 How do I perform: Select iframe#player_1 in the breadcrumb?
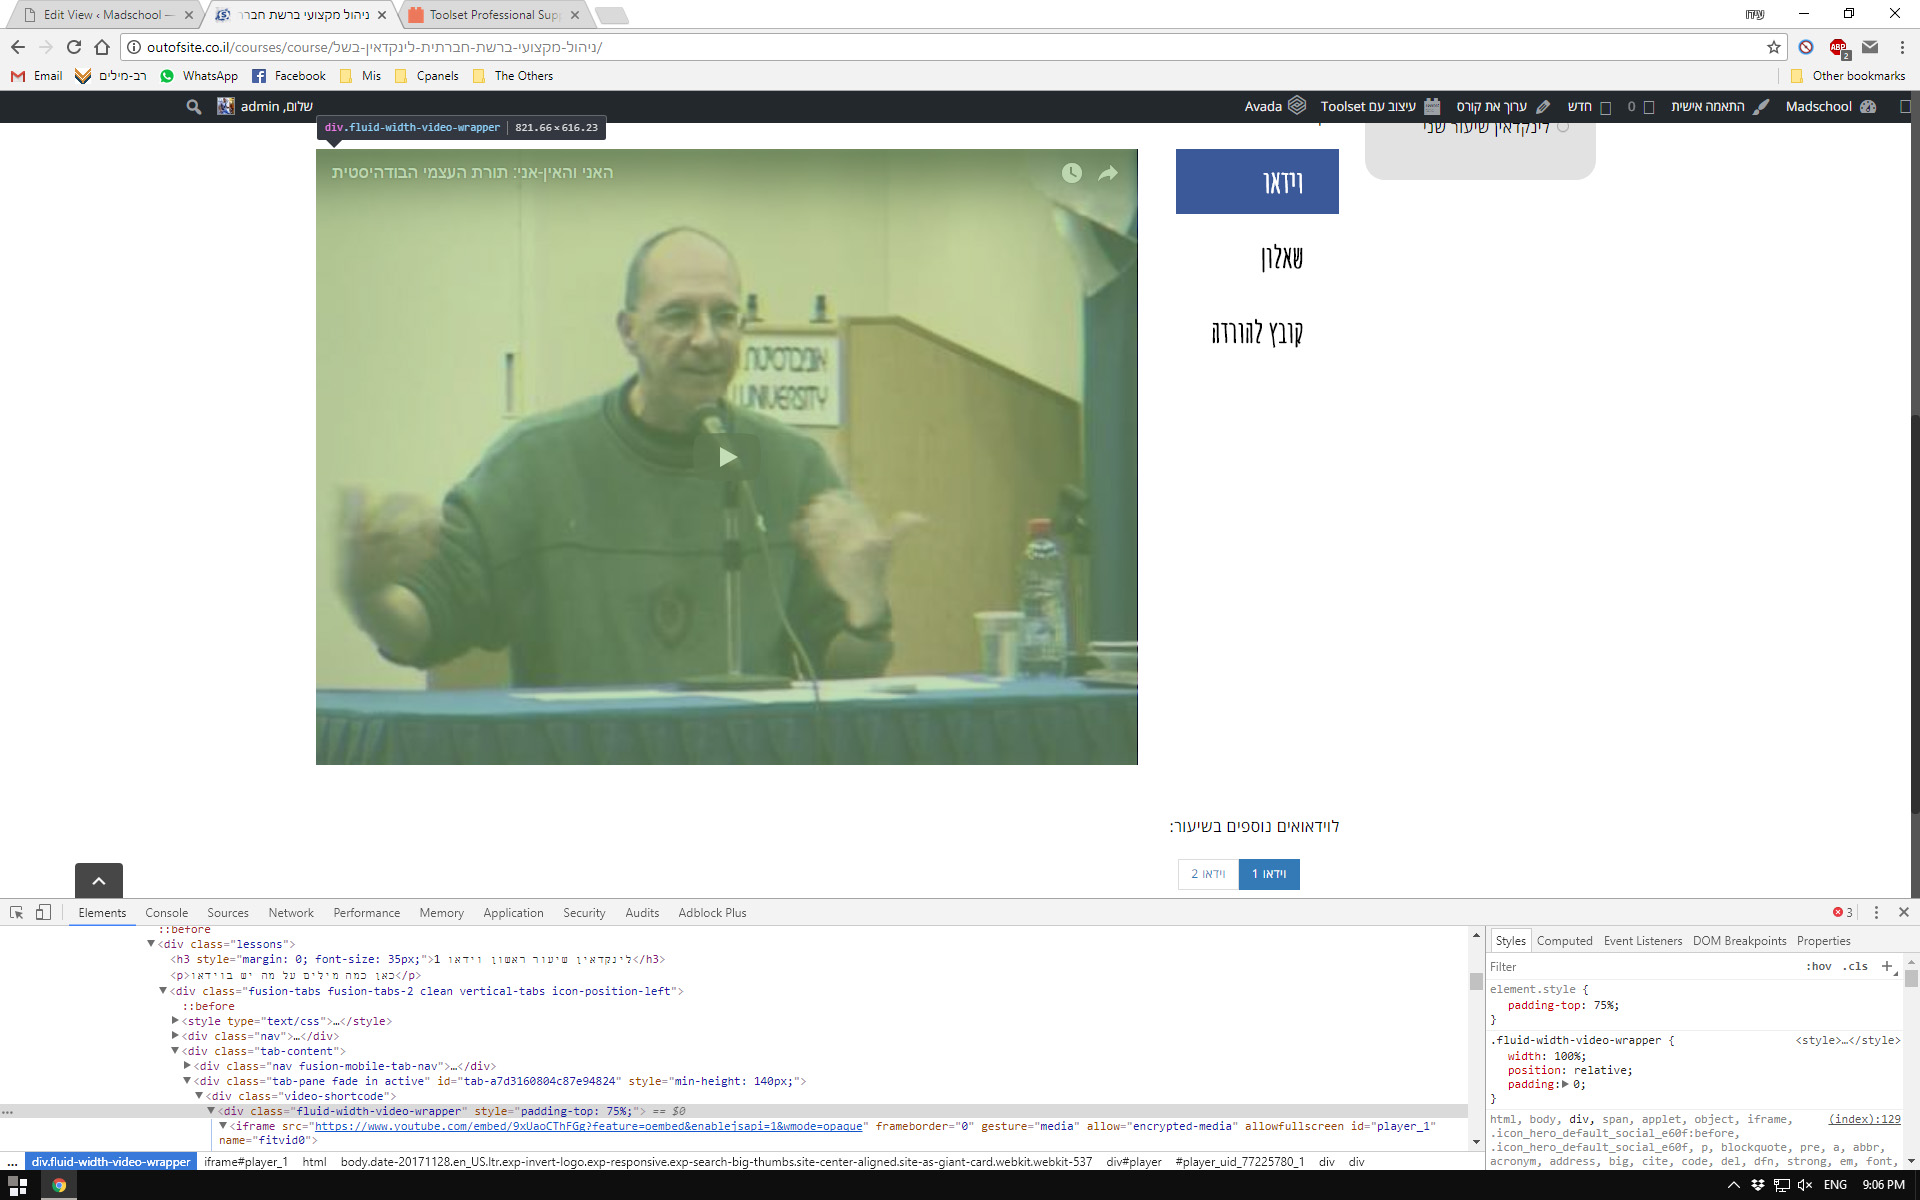click(246, 1161)
